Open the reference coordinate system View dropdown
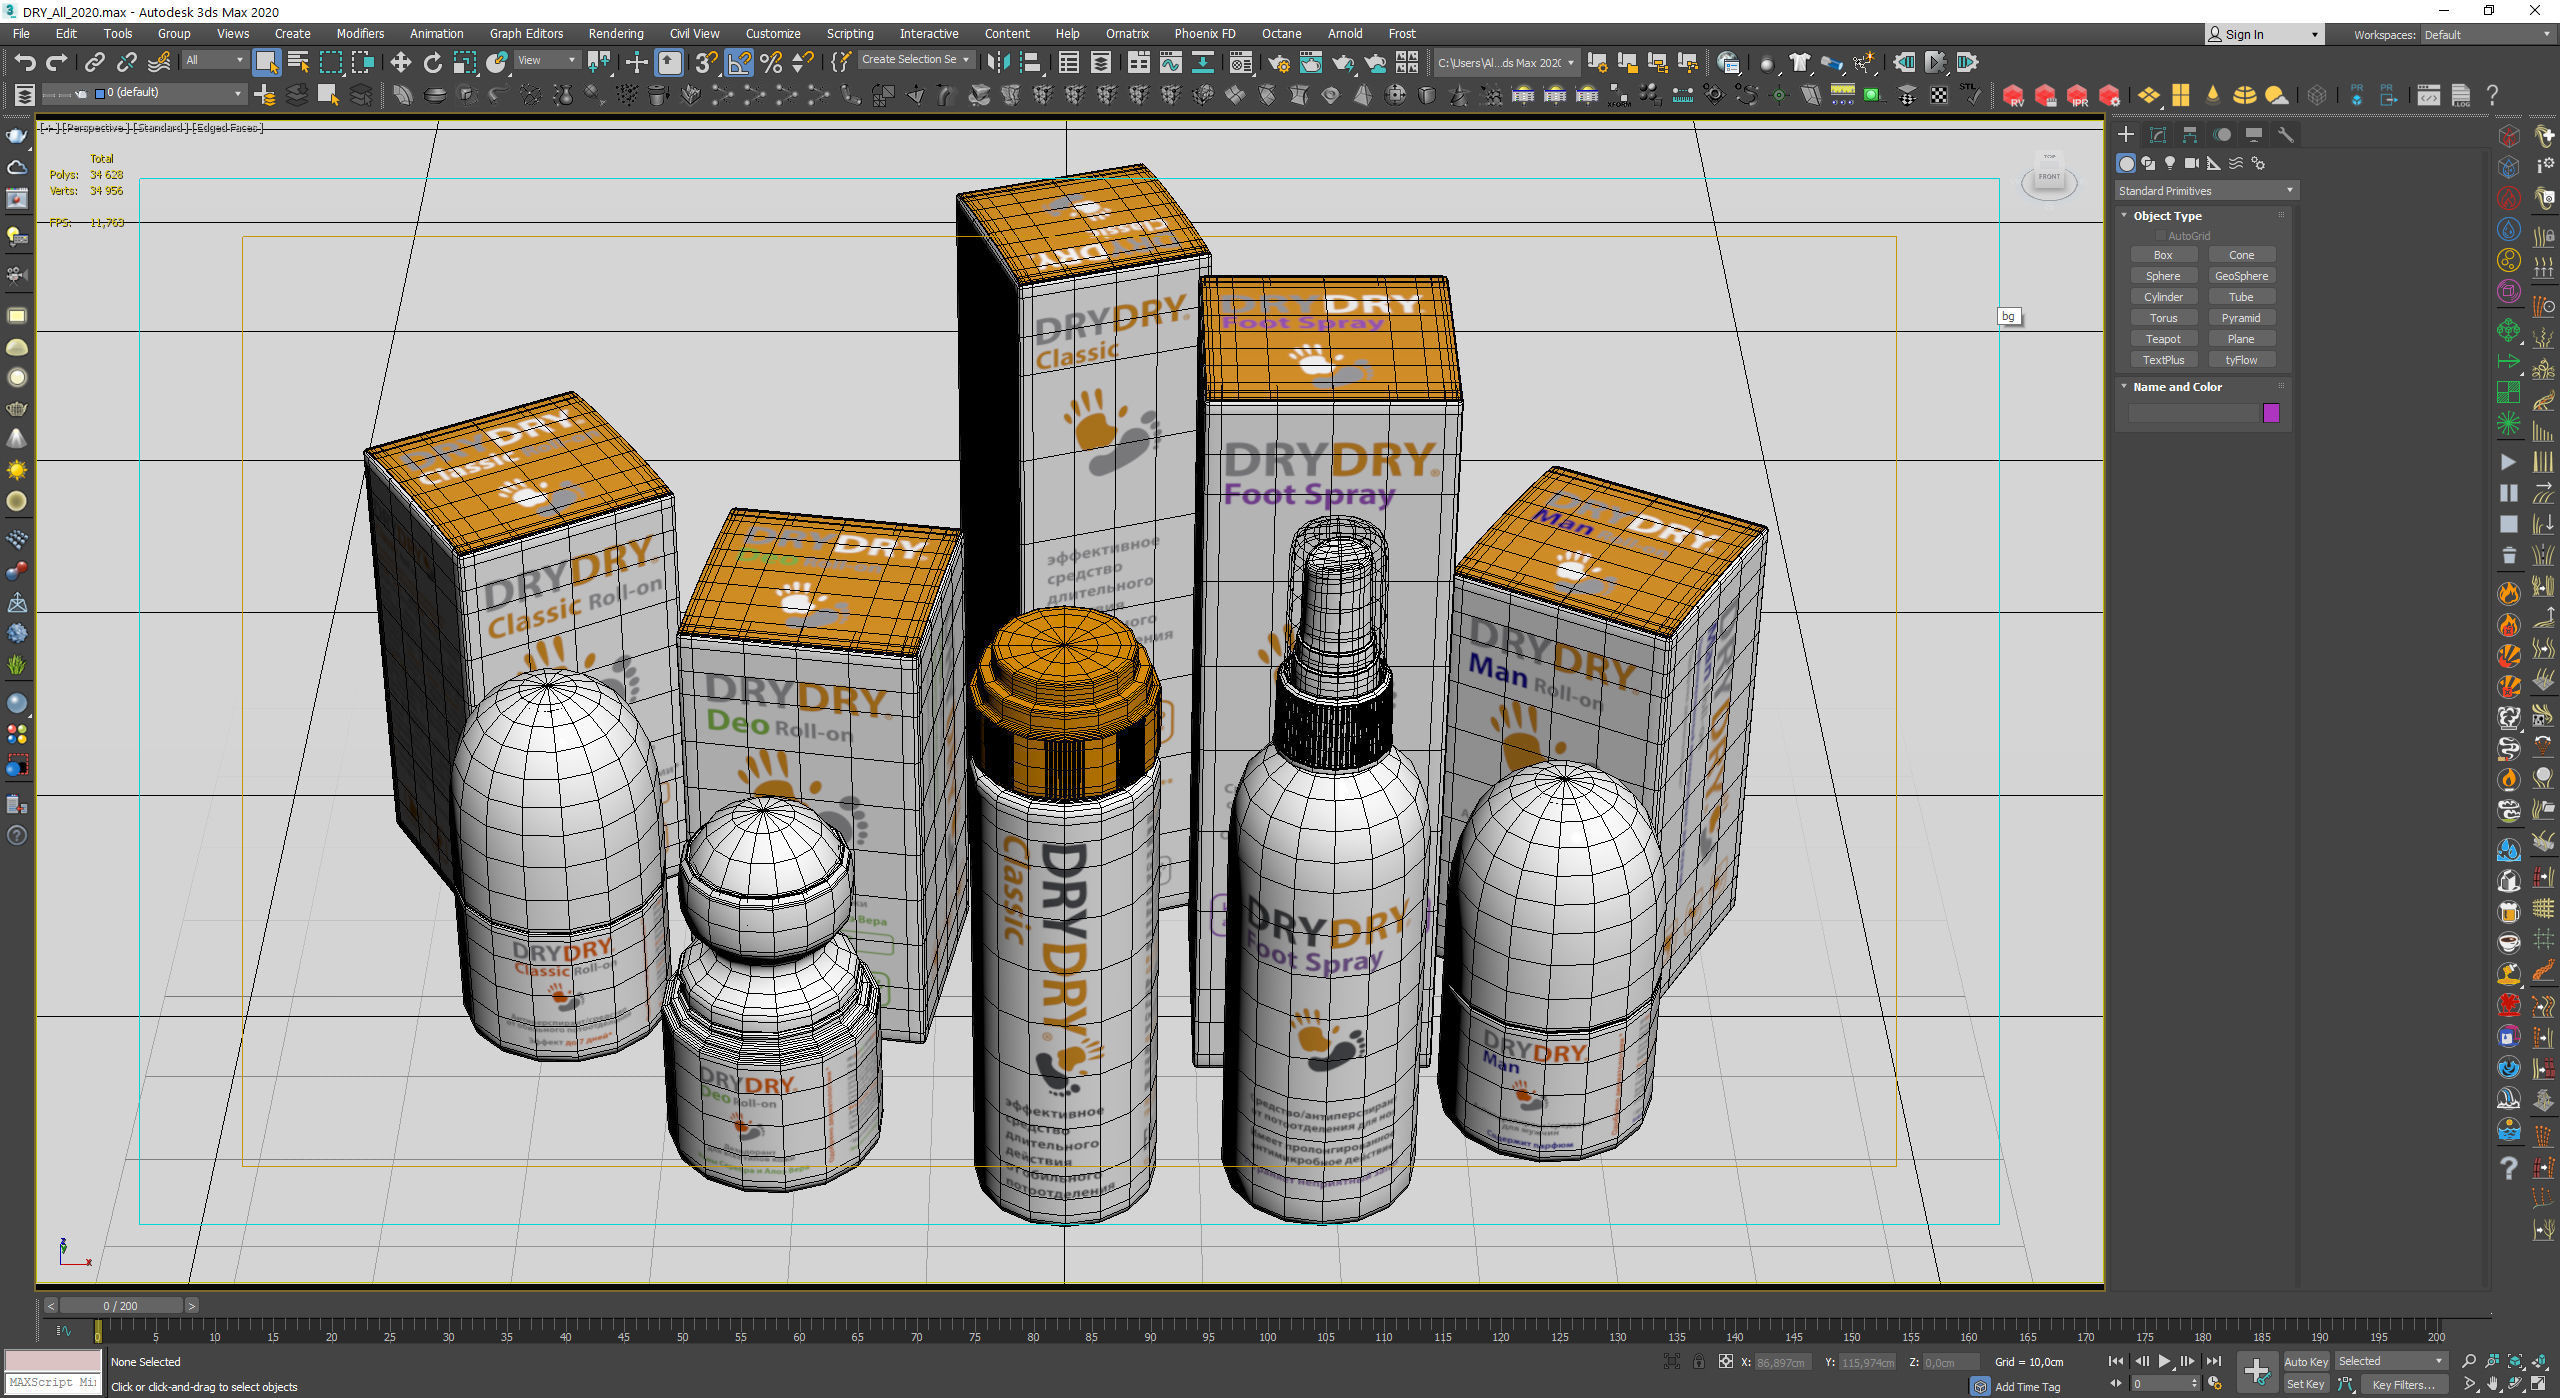This screenshot has height=1398, width=2560. 545,60
